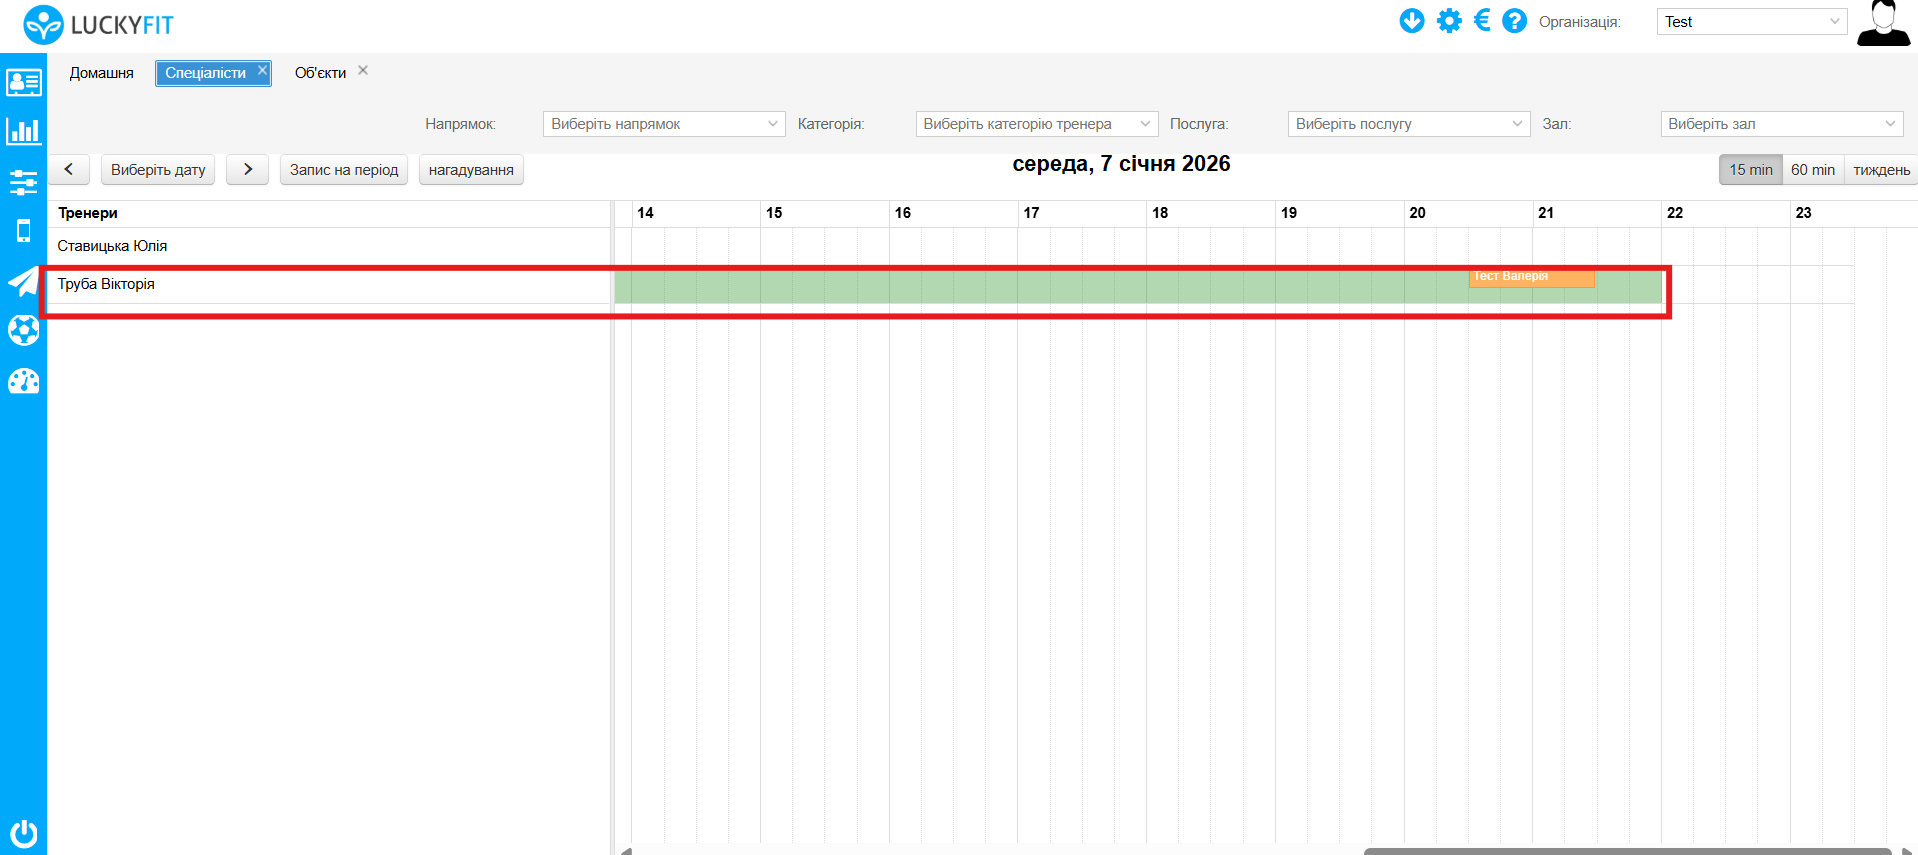Click the euro currency icon
The width and height of the screenshot is (1918, 855).
[x=1482, y=21]
